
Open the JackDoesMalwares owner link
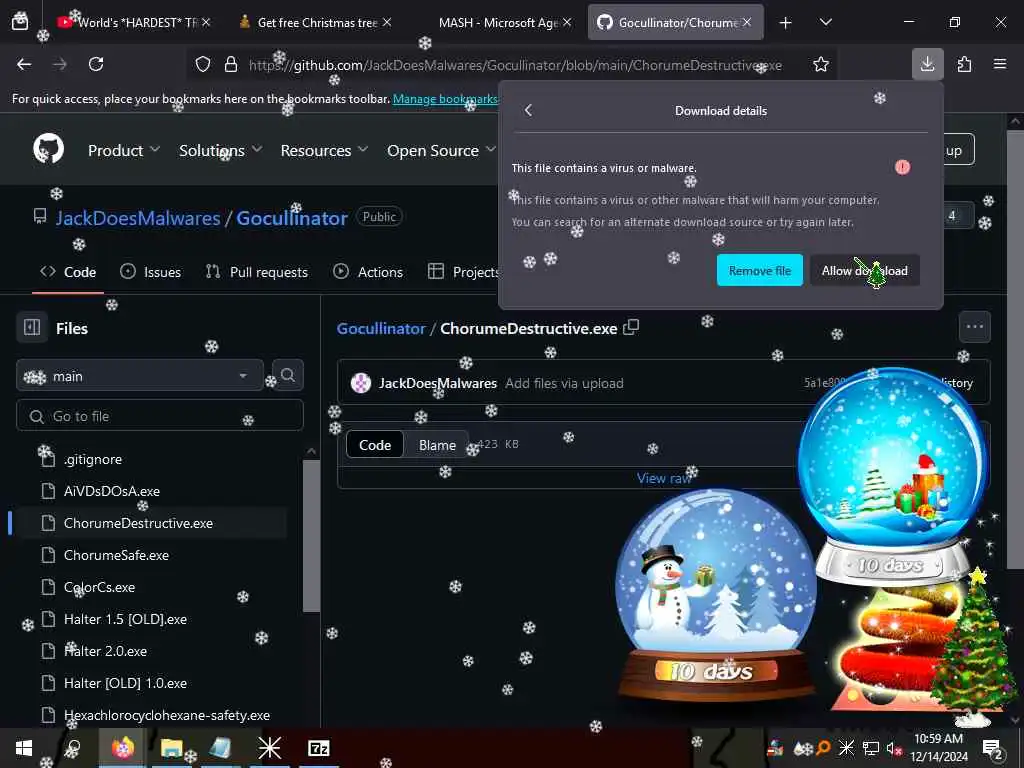click(x=138, y=217)
